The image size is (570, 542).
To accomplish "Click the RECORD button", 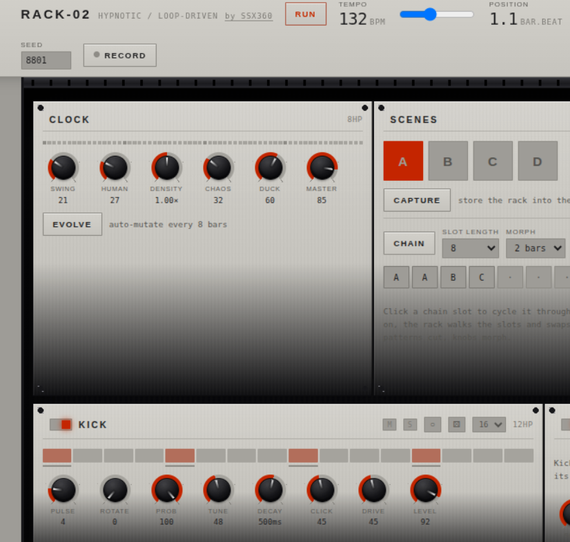I will (120, 55).
